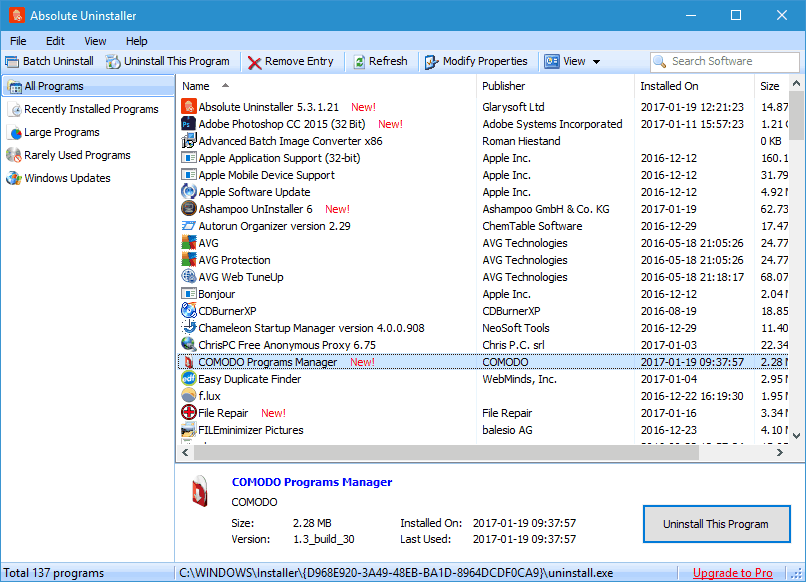Show Recently Installed Programs in the sidebar
The height and width of the screenshot is (582, 806).
pyautogui.click(x=91, y=109)
